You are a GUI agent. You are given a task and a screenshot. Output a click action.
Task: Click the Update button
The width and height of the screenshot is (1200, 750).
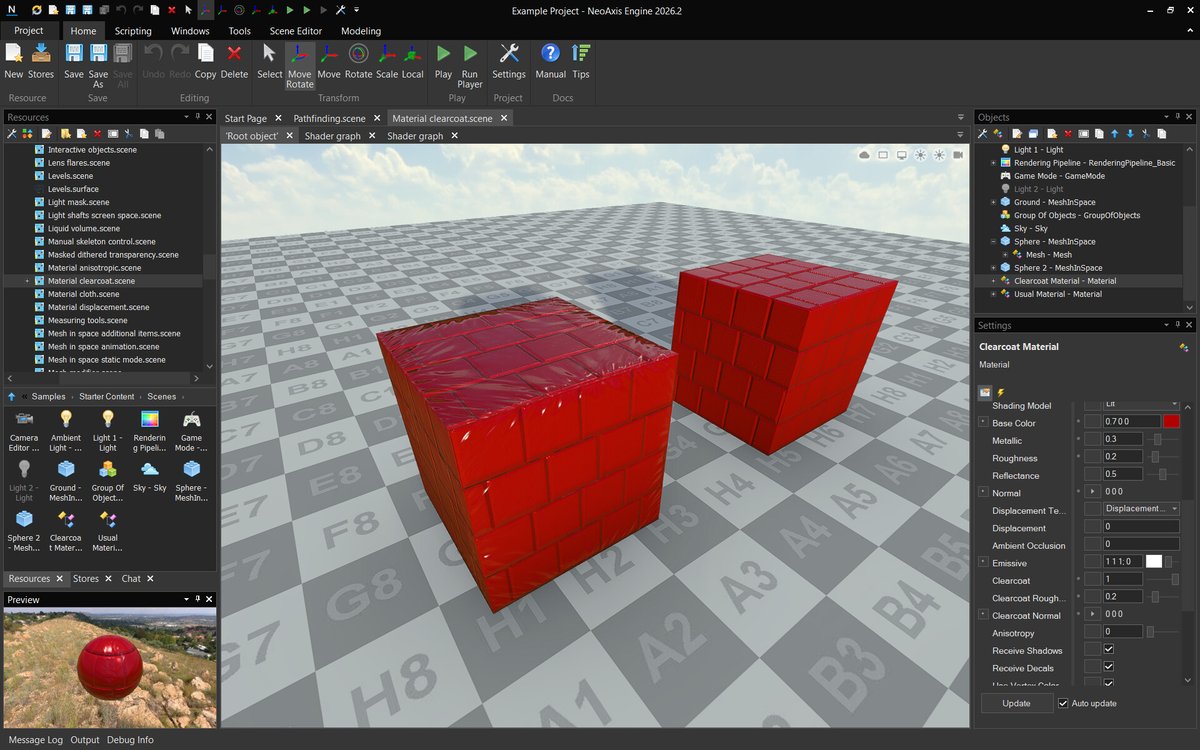[x=1016, y=703]
